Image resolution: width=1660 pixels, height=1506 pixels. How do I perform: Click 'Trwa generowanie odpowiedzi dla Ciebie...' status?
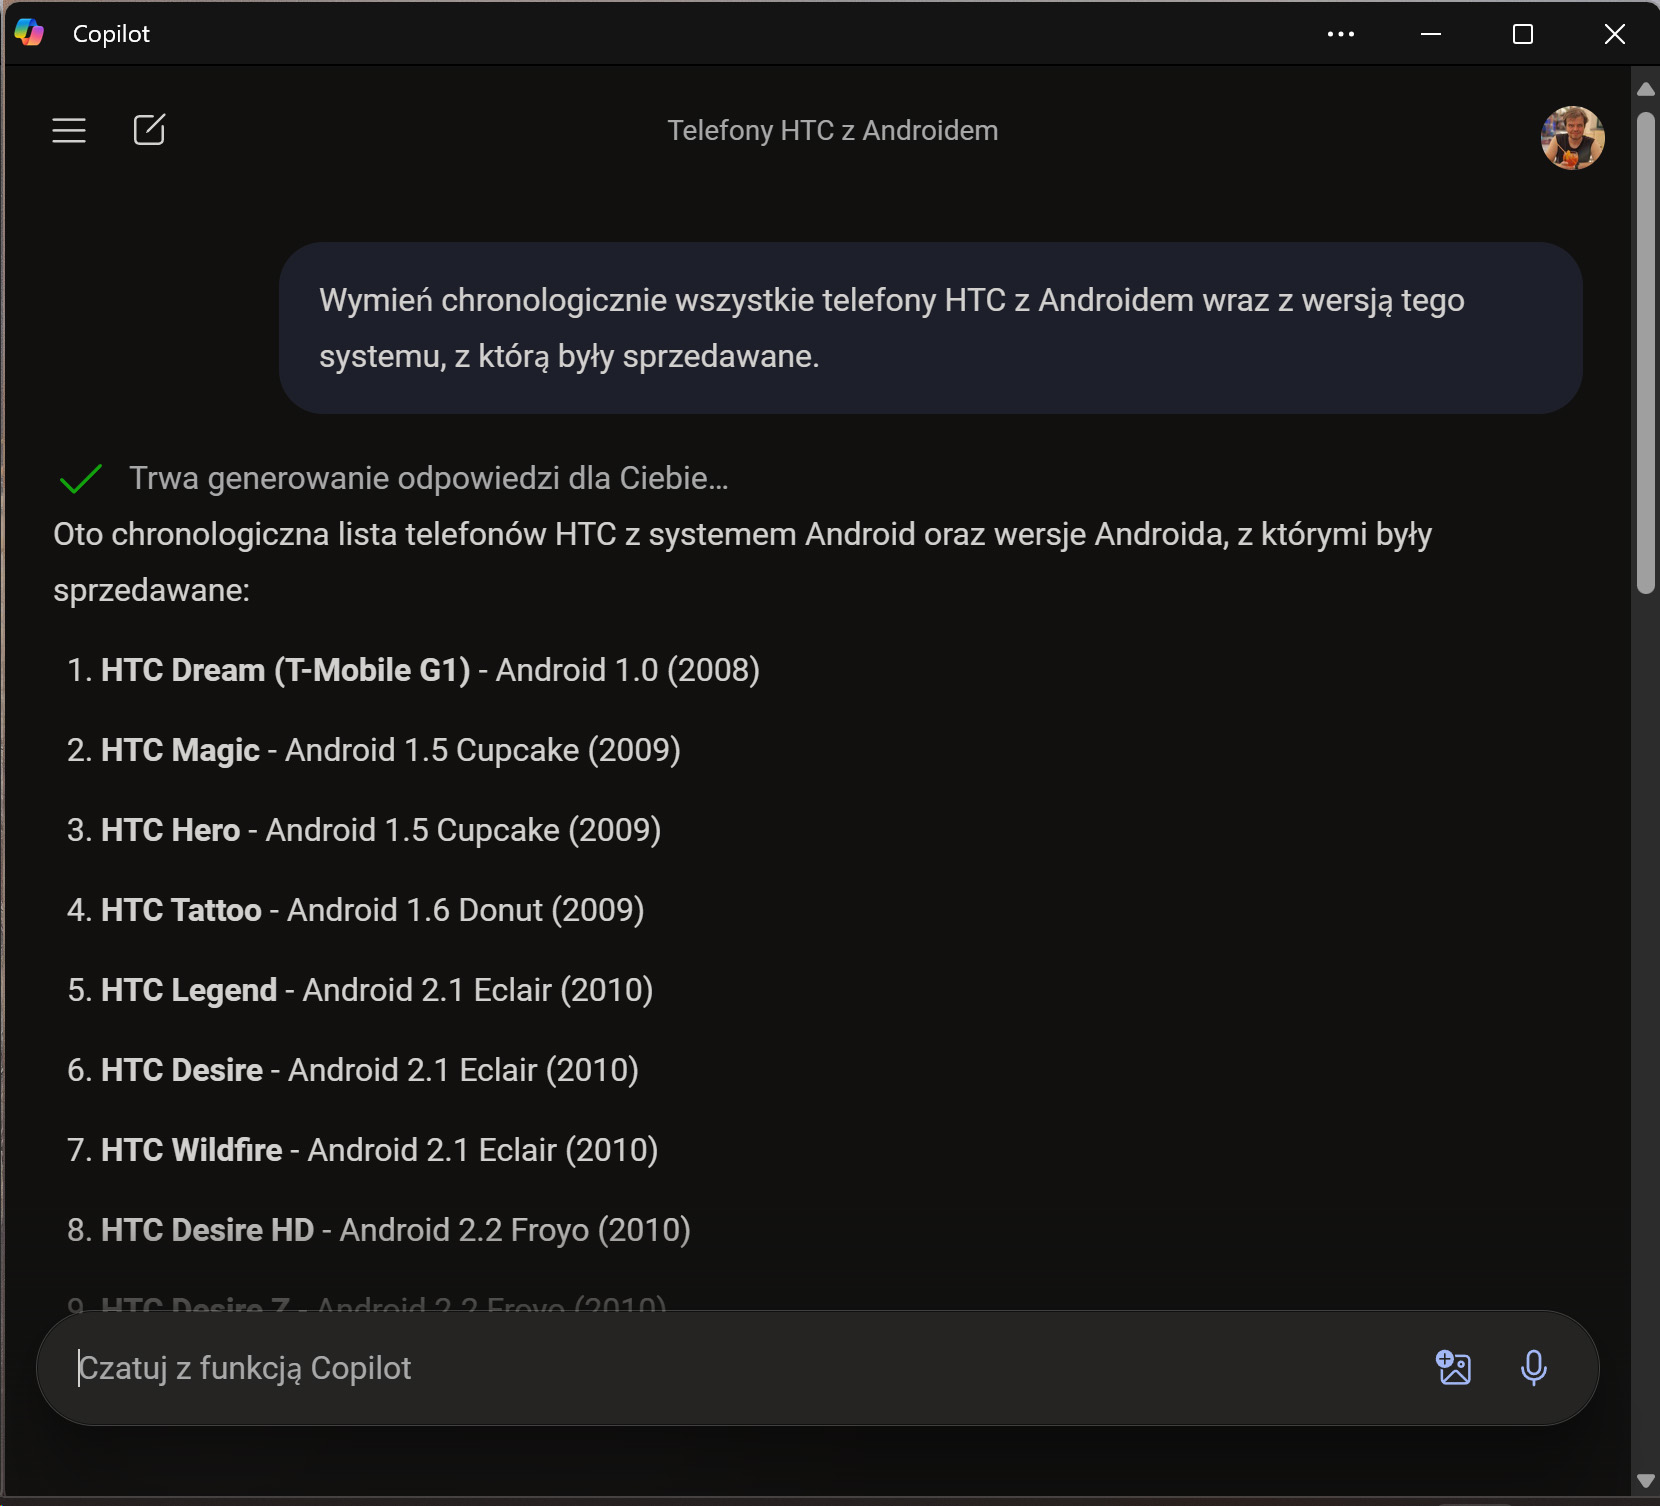(x=428, y=479)
